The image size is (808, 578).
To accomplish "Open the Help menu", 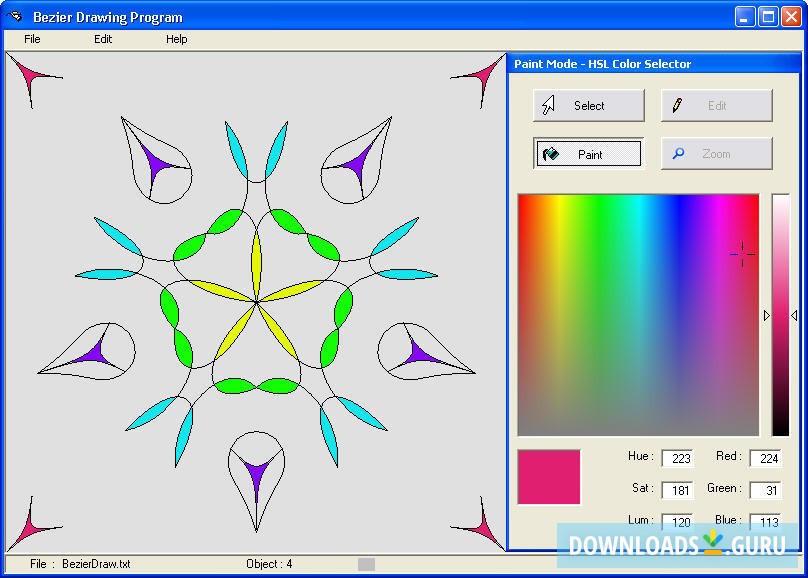I will point(176,39).
